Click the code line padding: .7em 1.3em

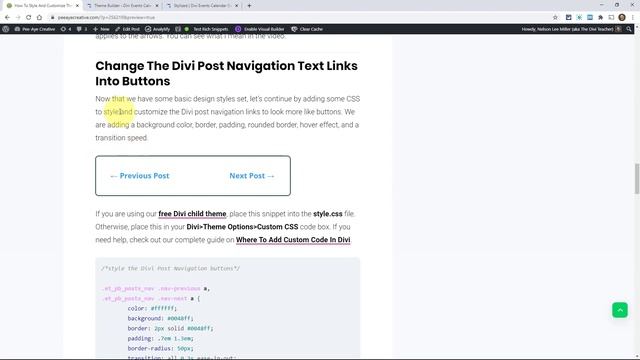coord(160,338)
